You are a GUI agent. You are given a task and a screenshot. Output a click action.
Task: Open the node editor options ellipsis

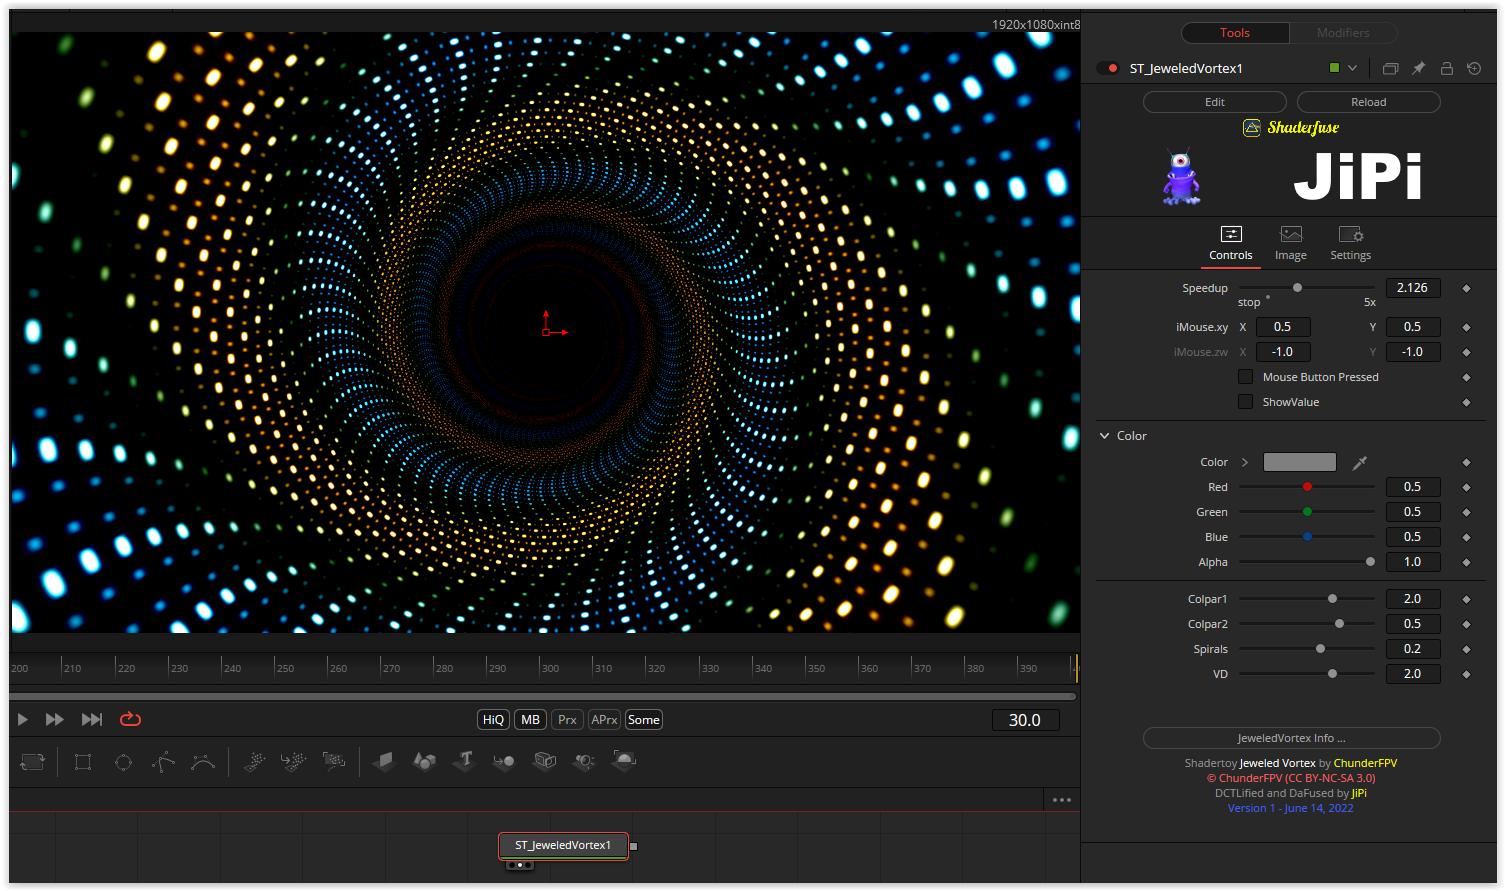tap(1062, 800)
